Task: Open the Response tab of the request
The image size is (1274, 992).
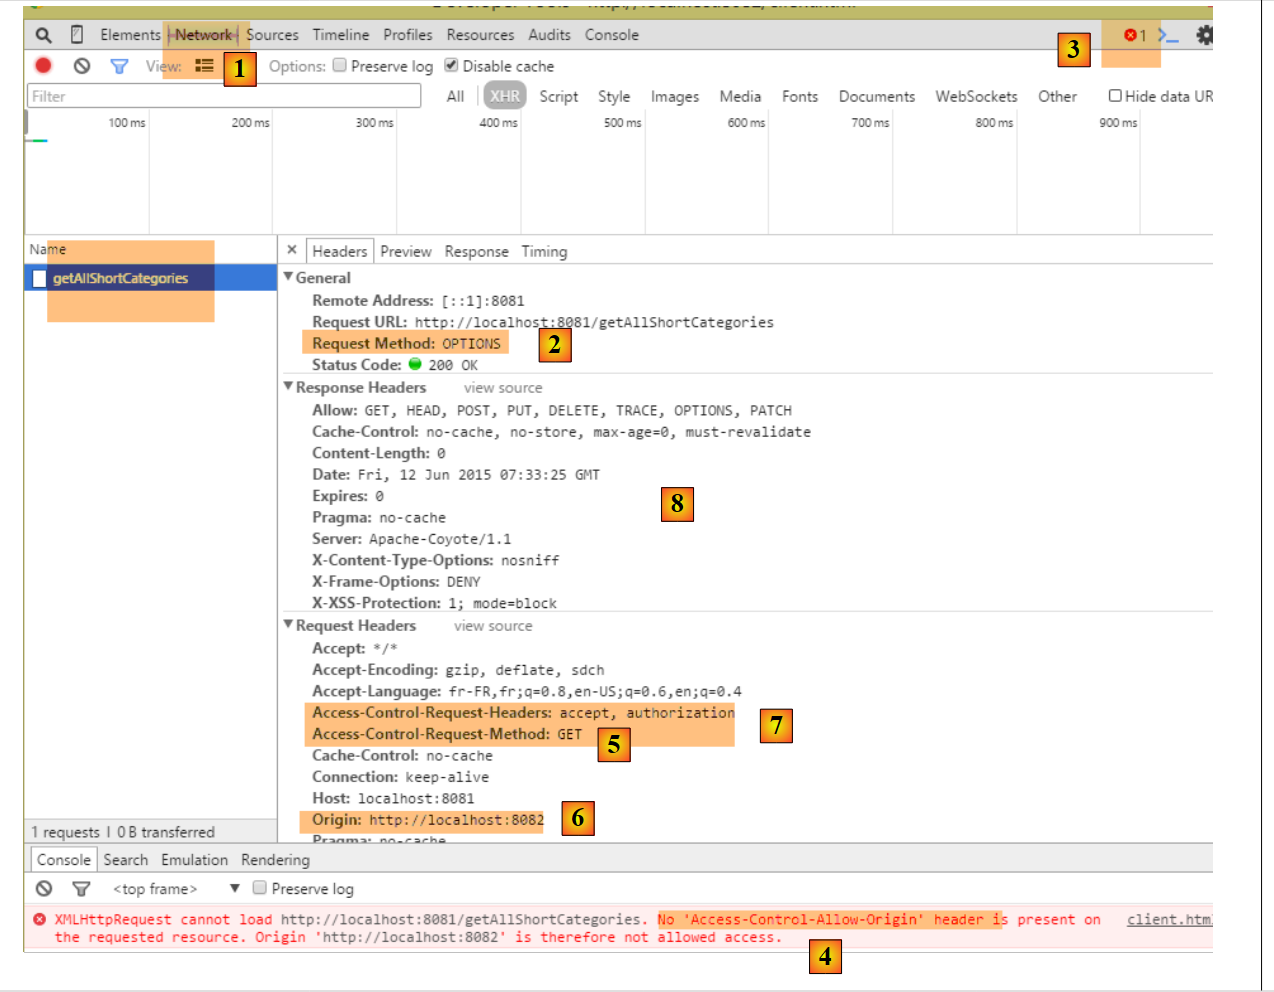Action: point(476,252)
